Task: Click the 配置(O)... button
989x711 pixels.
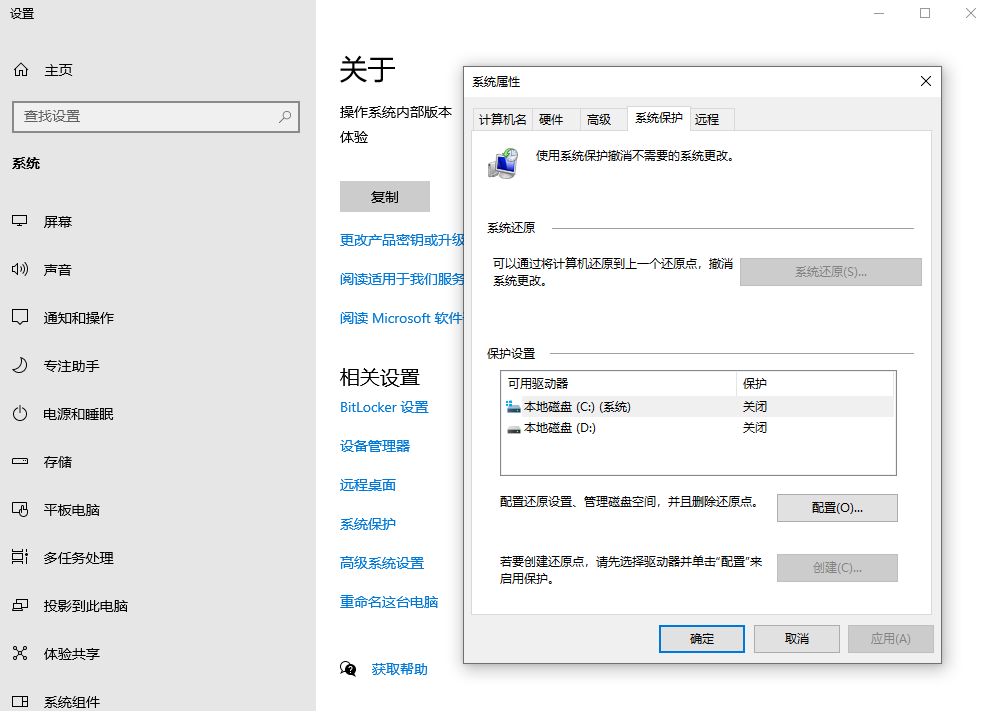Action: click(837, 508)
